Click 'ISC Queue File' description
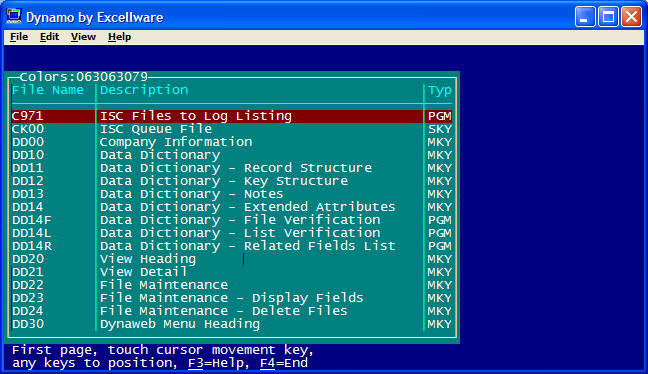 (156, 129)
